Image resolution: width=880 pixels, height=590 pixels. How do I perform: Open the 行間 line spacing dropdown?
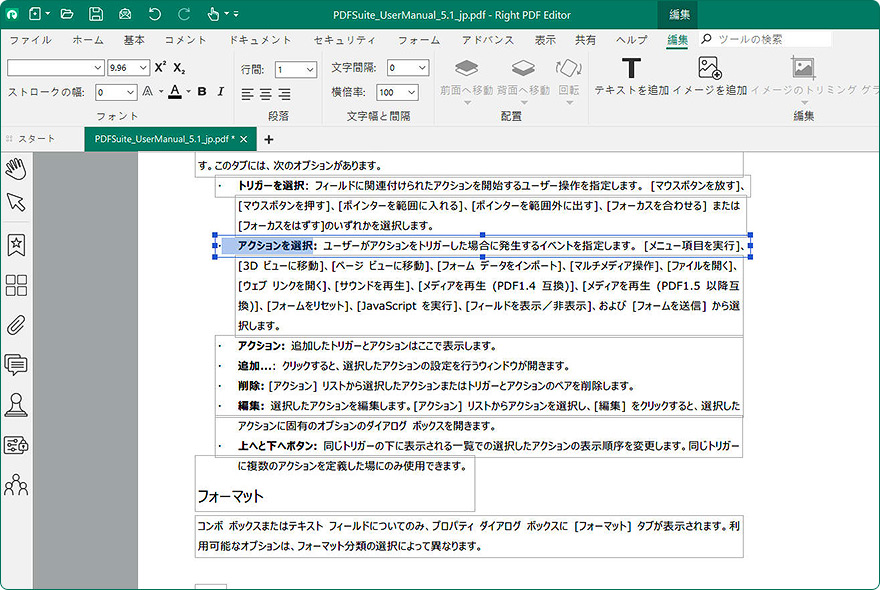tap(310, 70)
